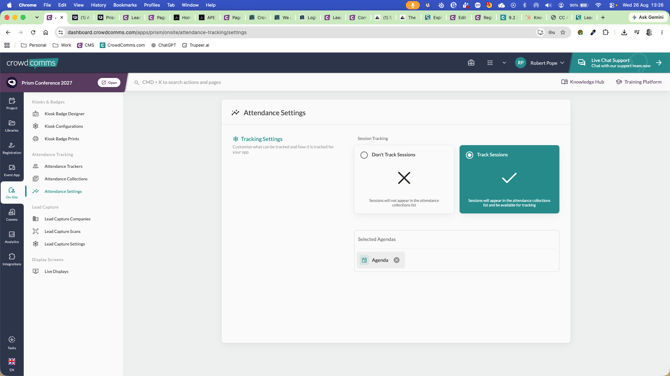
Task: Click the Chrome home icon
Action: (x=46, y=32)
